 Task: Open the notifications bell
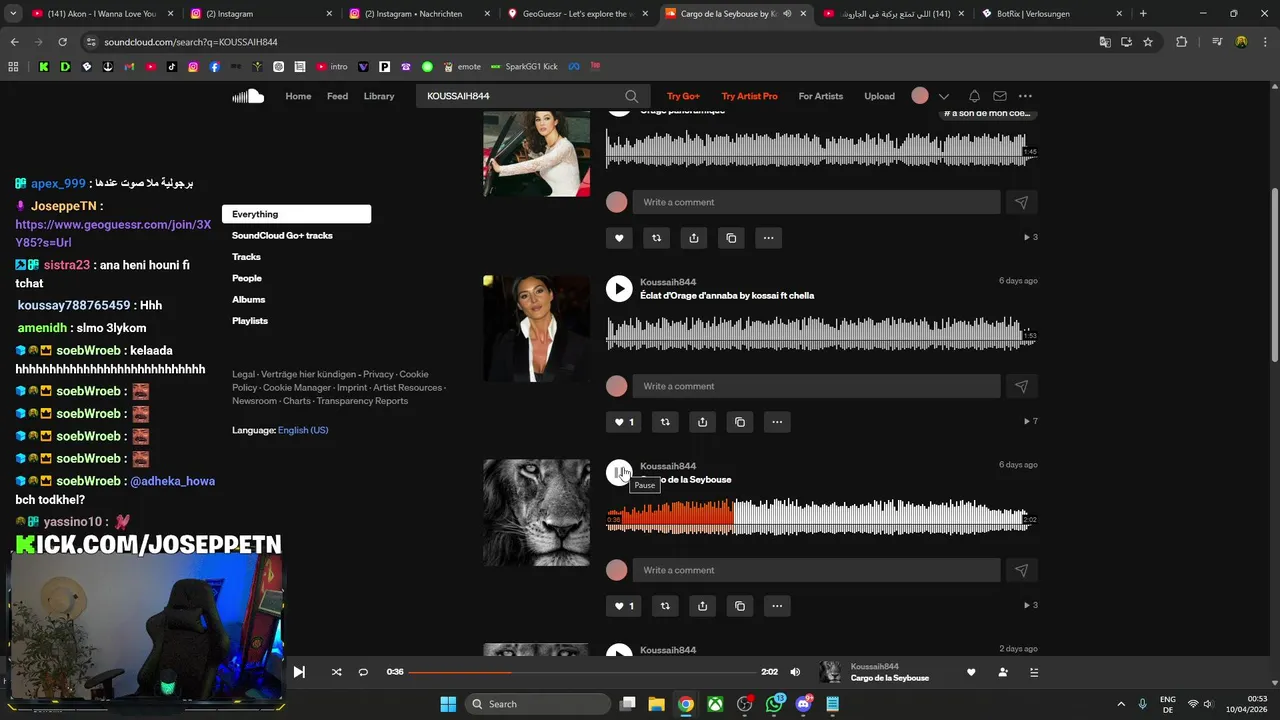(x=974, y=96)
